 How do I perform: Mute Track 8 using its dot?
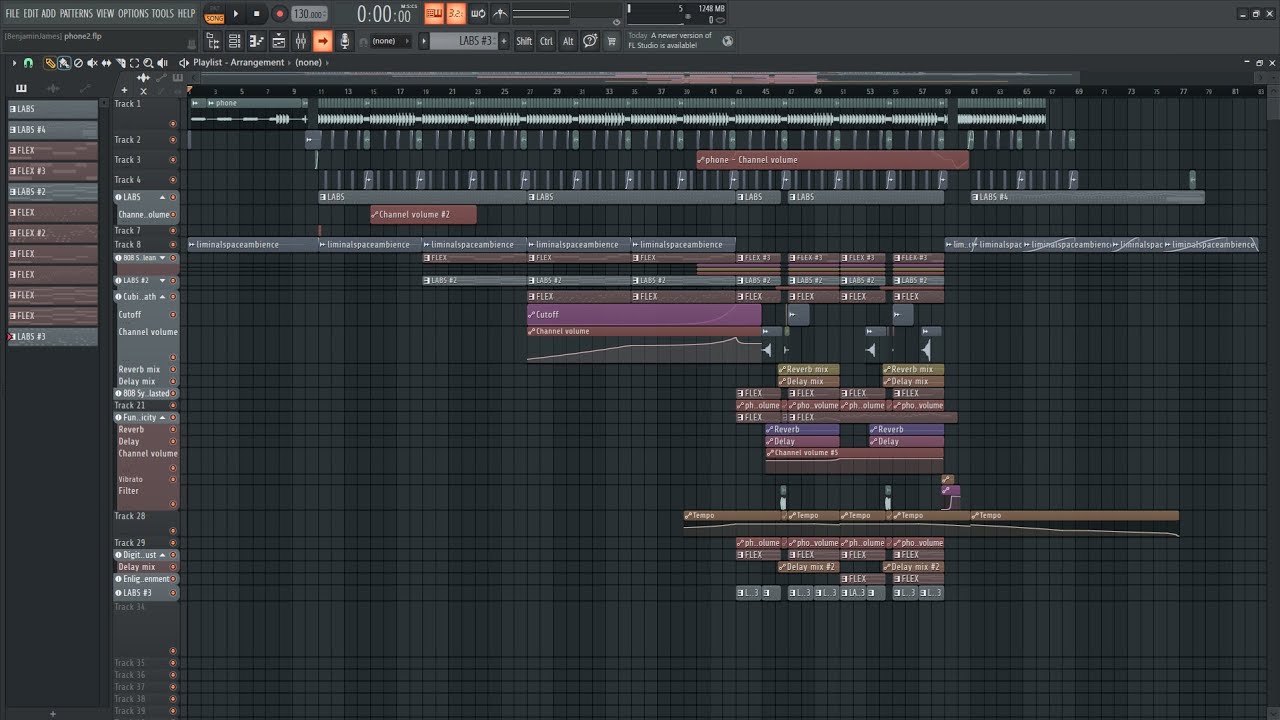point(173,244)
